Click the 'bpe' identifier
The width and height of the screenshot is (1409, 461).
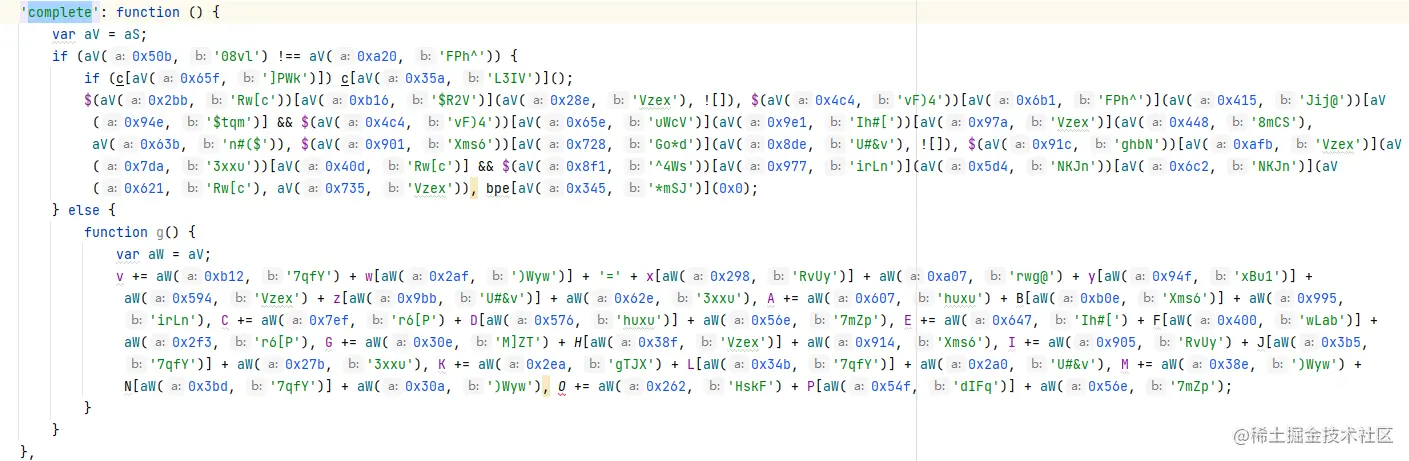(x=498, y=188)
